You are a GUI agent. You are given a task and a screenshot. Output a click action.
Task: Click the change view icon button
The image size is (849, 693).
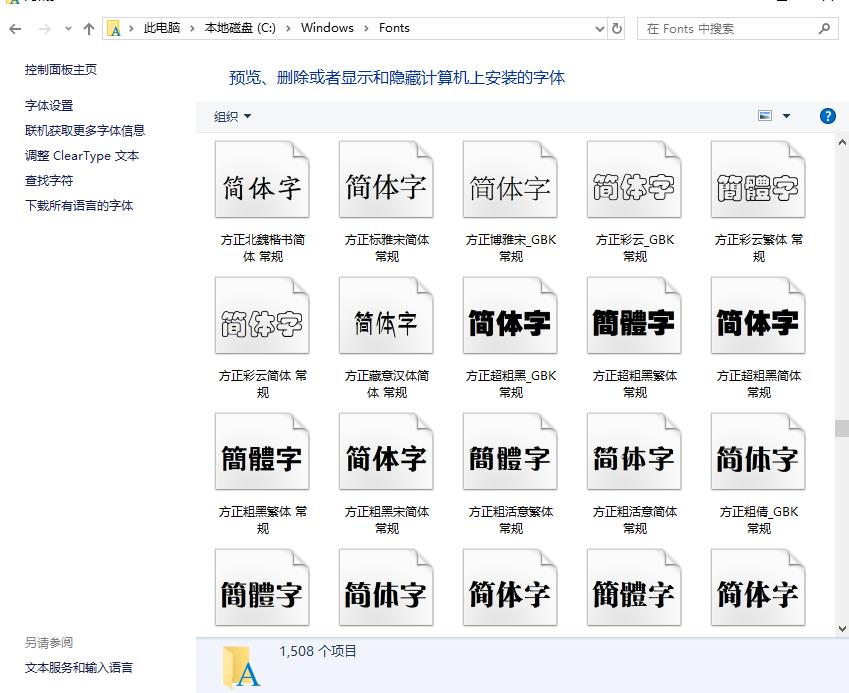(x=765, y=115)
